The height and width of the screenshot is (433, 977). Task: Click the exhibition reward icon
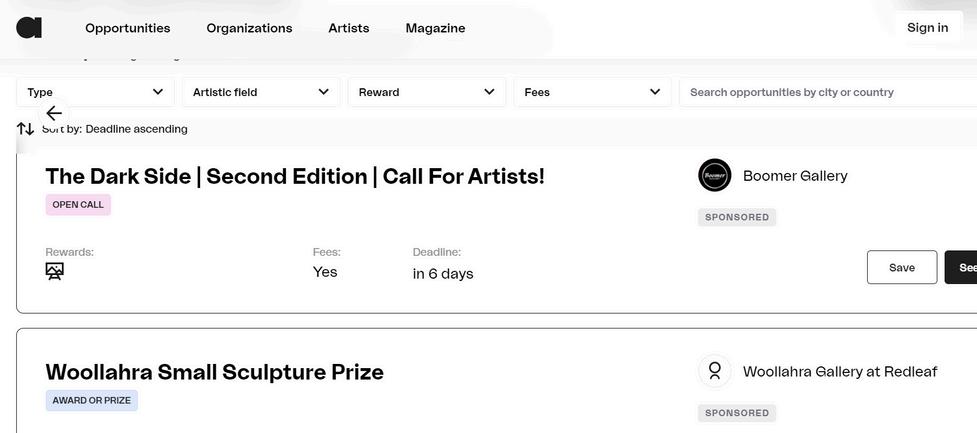(x=55, y=272)
